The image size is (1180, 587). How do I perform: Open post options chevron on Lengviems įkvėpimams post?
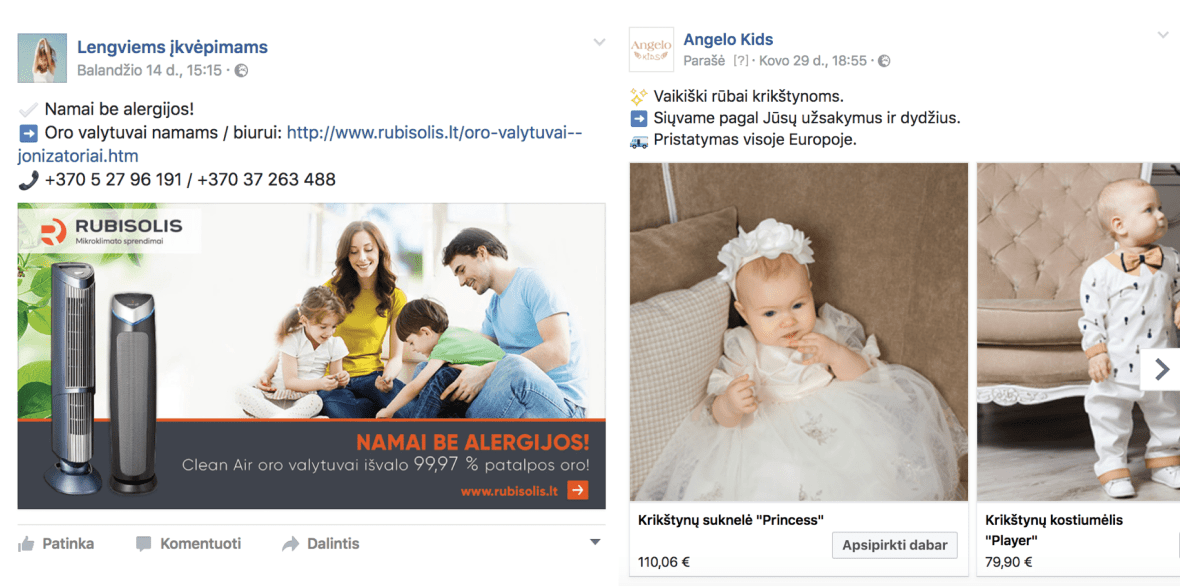pos(599,42)
